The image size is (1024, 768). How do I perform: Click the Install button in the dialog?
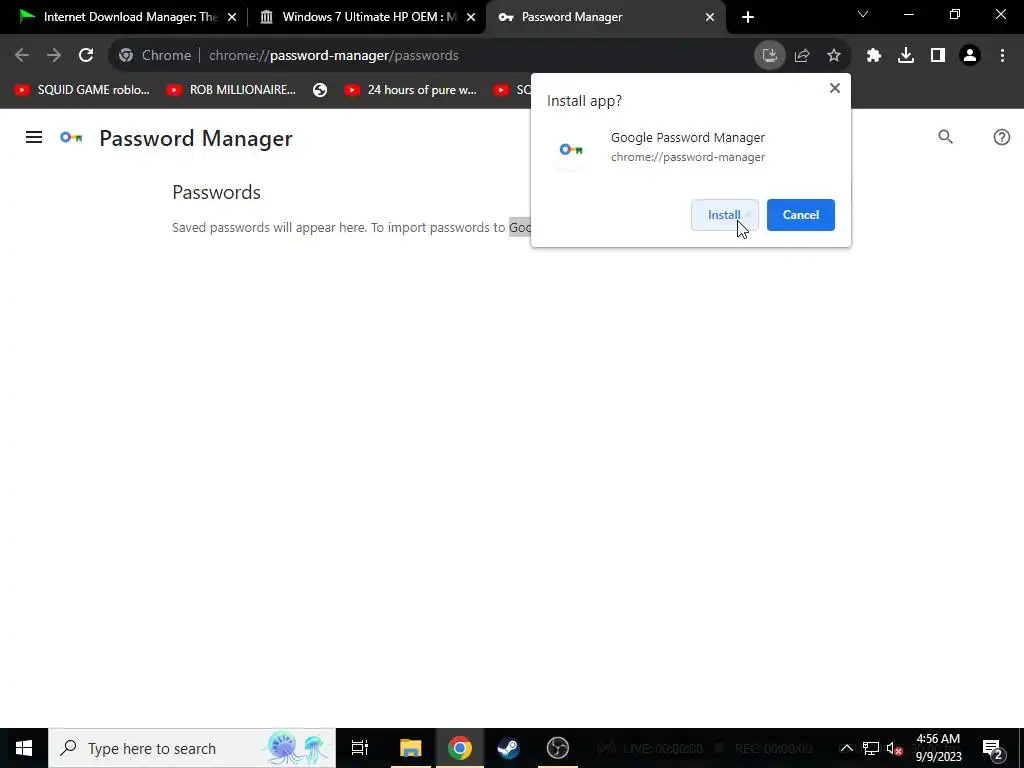[724, 215]
